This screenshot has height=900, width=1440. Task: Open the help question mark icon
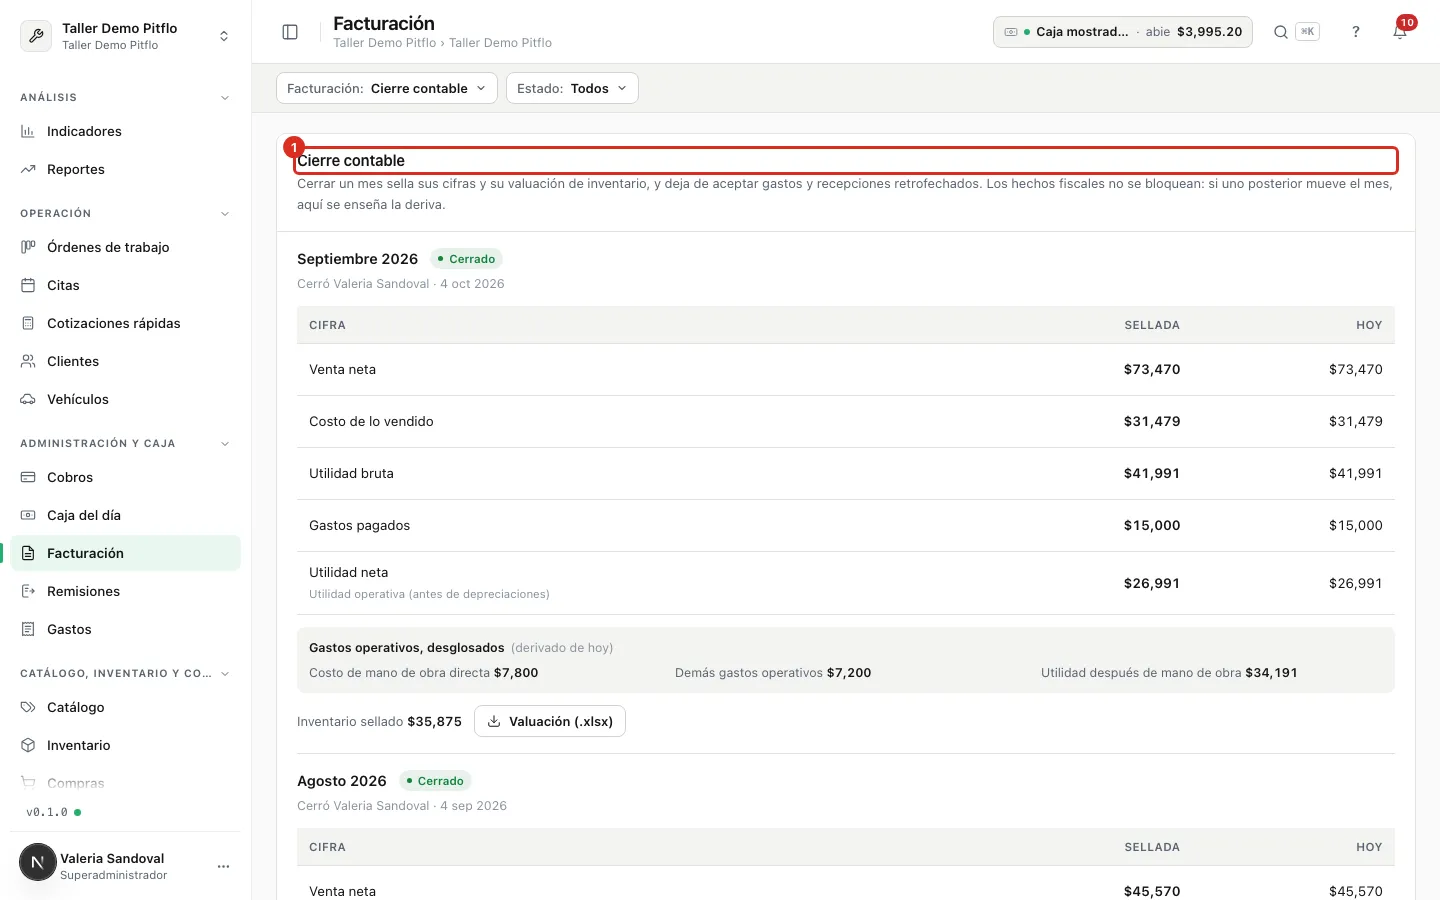tap(1356, 32)
